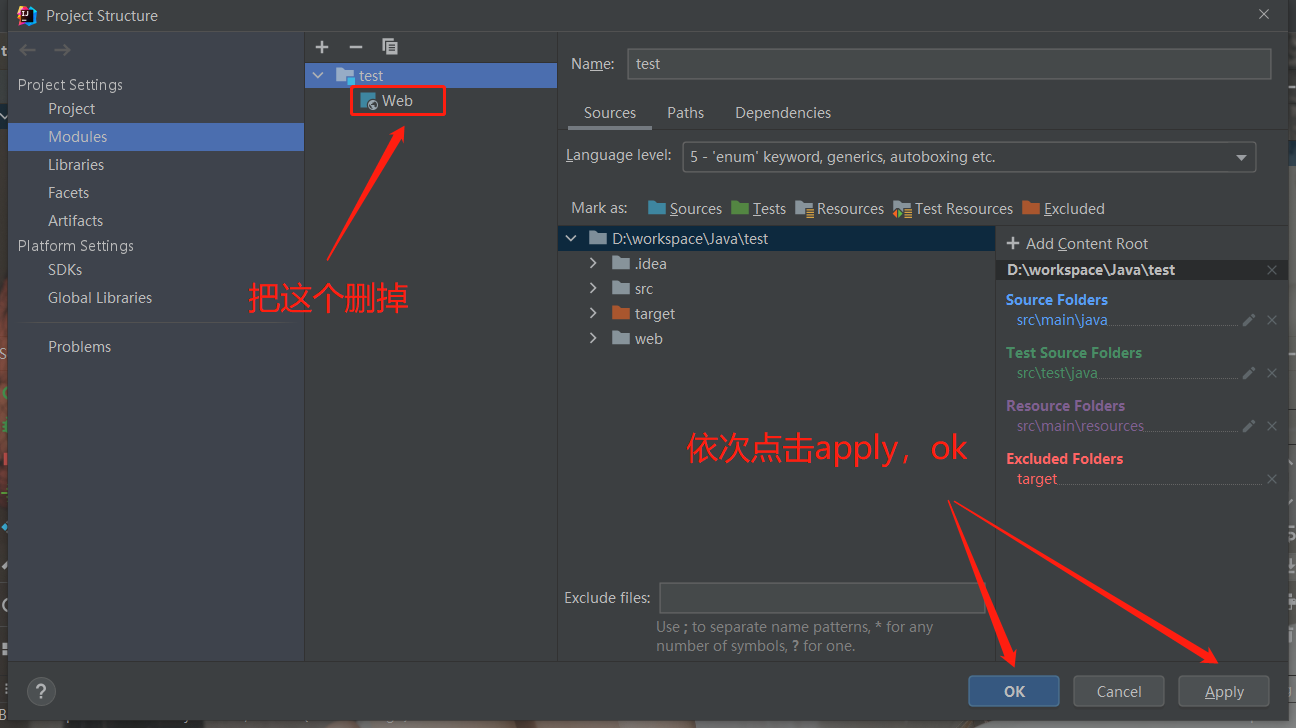Toggle the Test Resources mark
This screenshot has width=1296, height=728.
click(x=953, y=208)
